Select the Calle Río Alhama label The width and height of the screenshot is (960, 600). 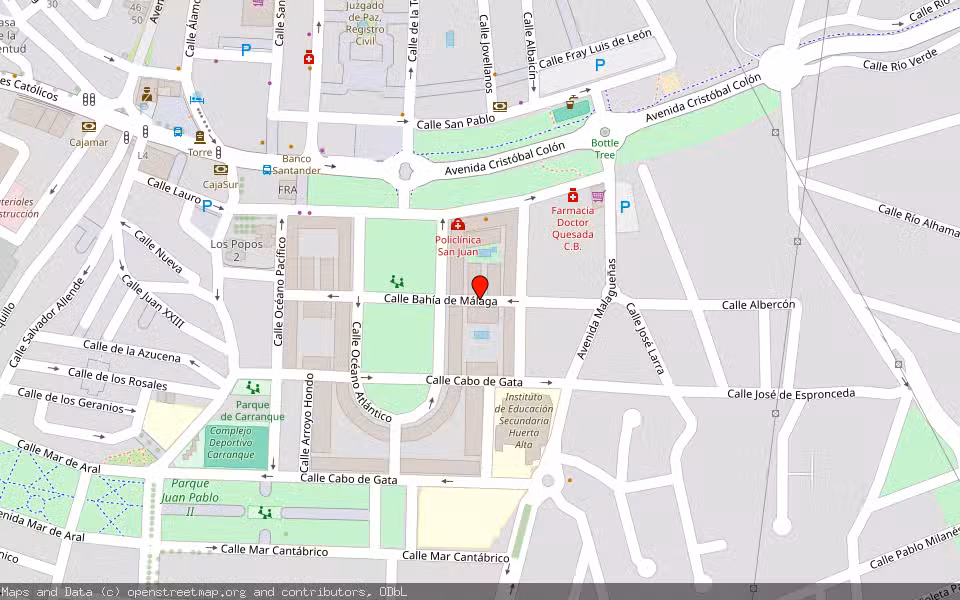(918, 220)
